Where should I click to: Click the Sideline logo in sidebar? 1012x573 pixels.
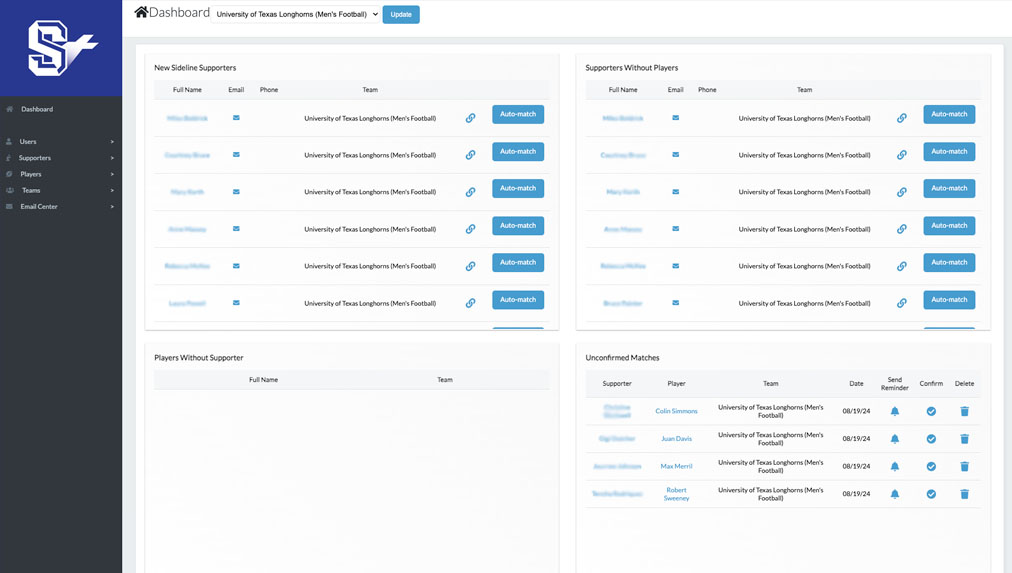click(61, 48)
